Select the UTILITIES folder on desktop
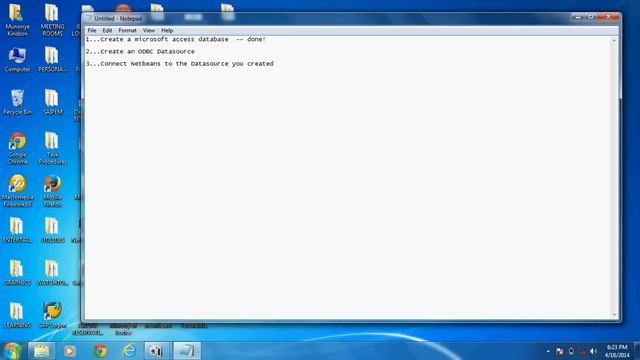 point(52,231)
